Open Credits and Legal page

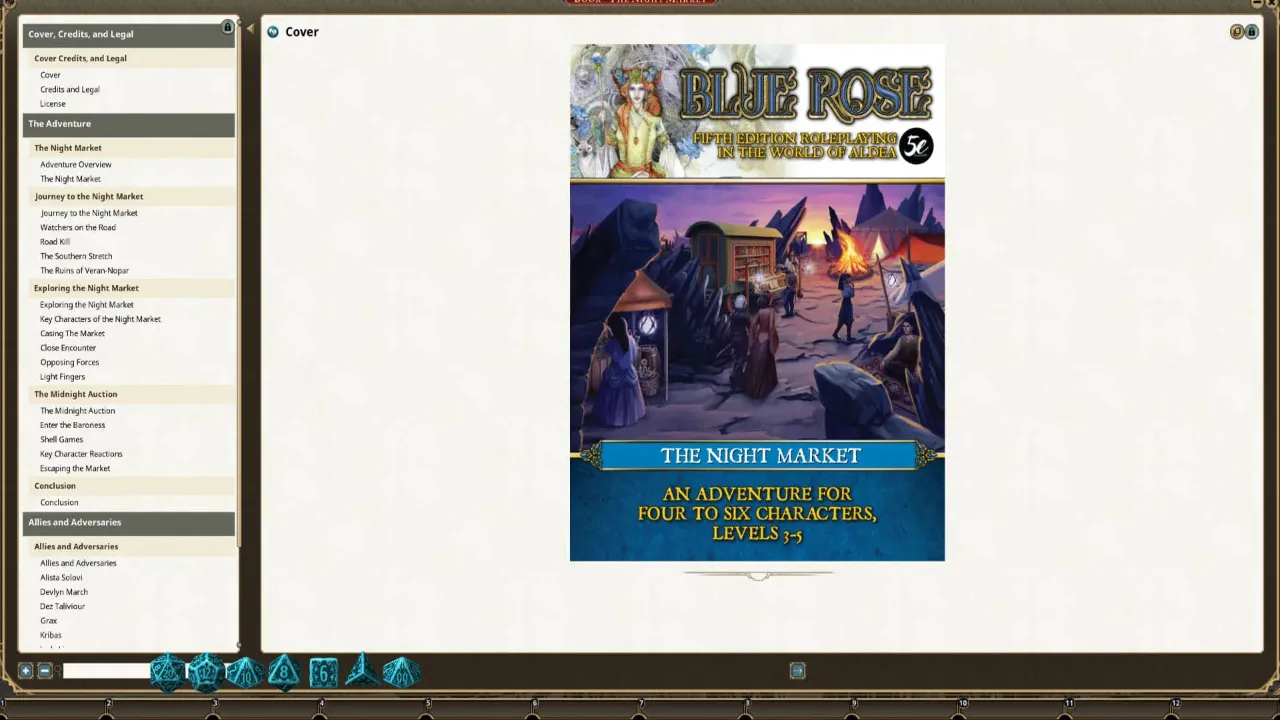[70, 90]
